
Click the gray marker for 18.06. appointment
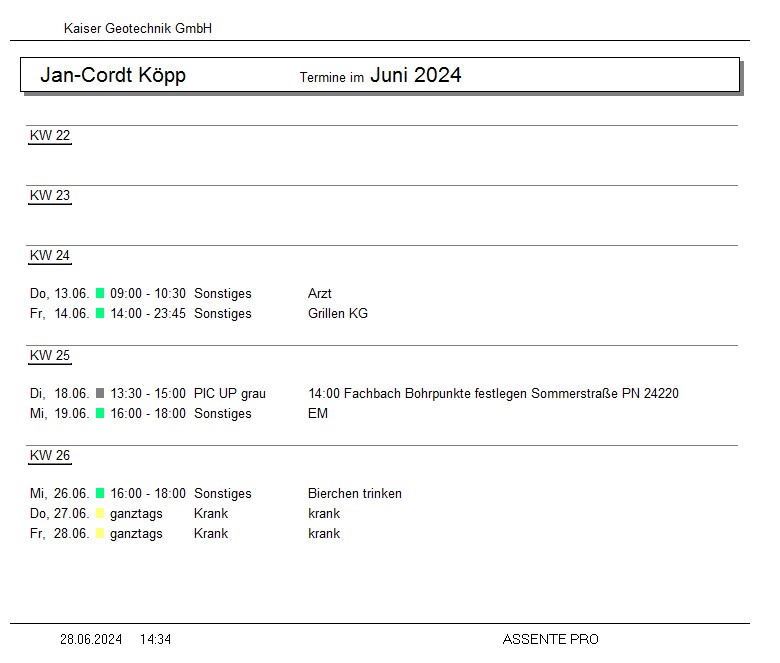click(100, 394)
